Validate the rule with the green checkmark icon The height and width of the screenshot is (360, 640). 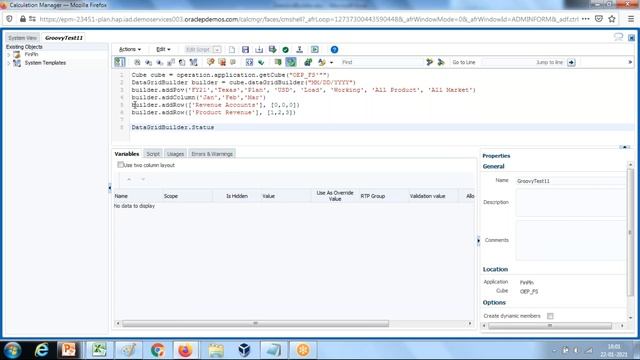[x=286, y=50]
